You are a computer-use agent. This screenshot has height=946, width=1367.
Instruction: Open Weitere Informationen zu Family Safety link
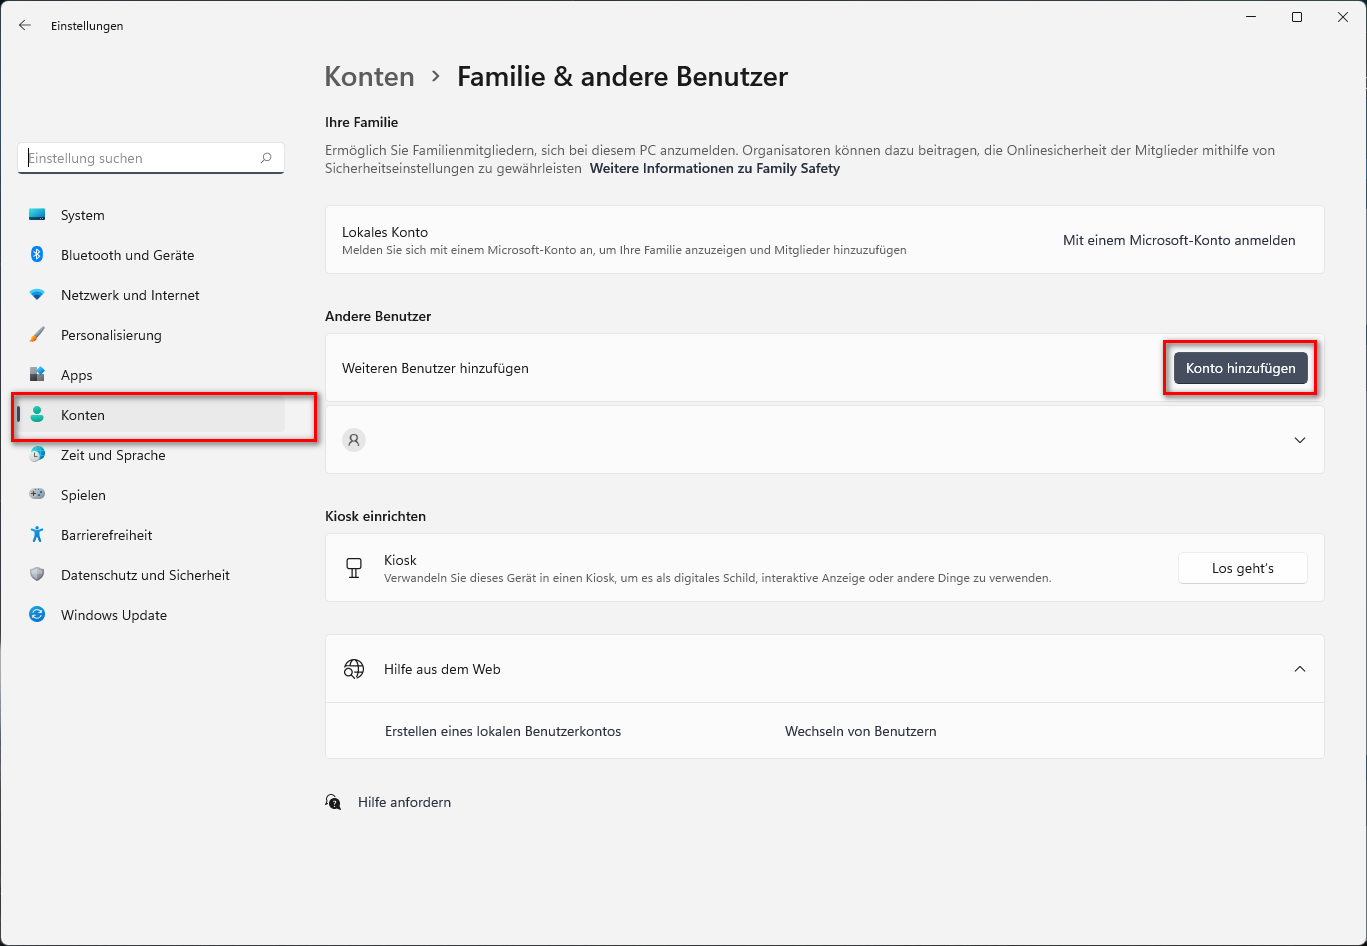tap(714, 169)
